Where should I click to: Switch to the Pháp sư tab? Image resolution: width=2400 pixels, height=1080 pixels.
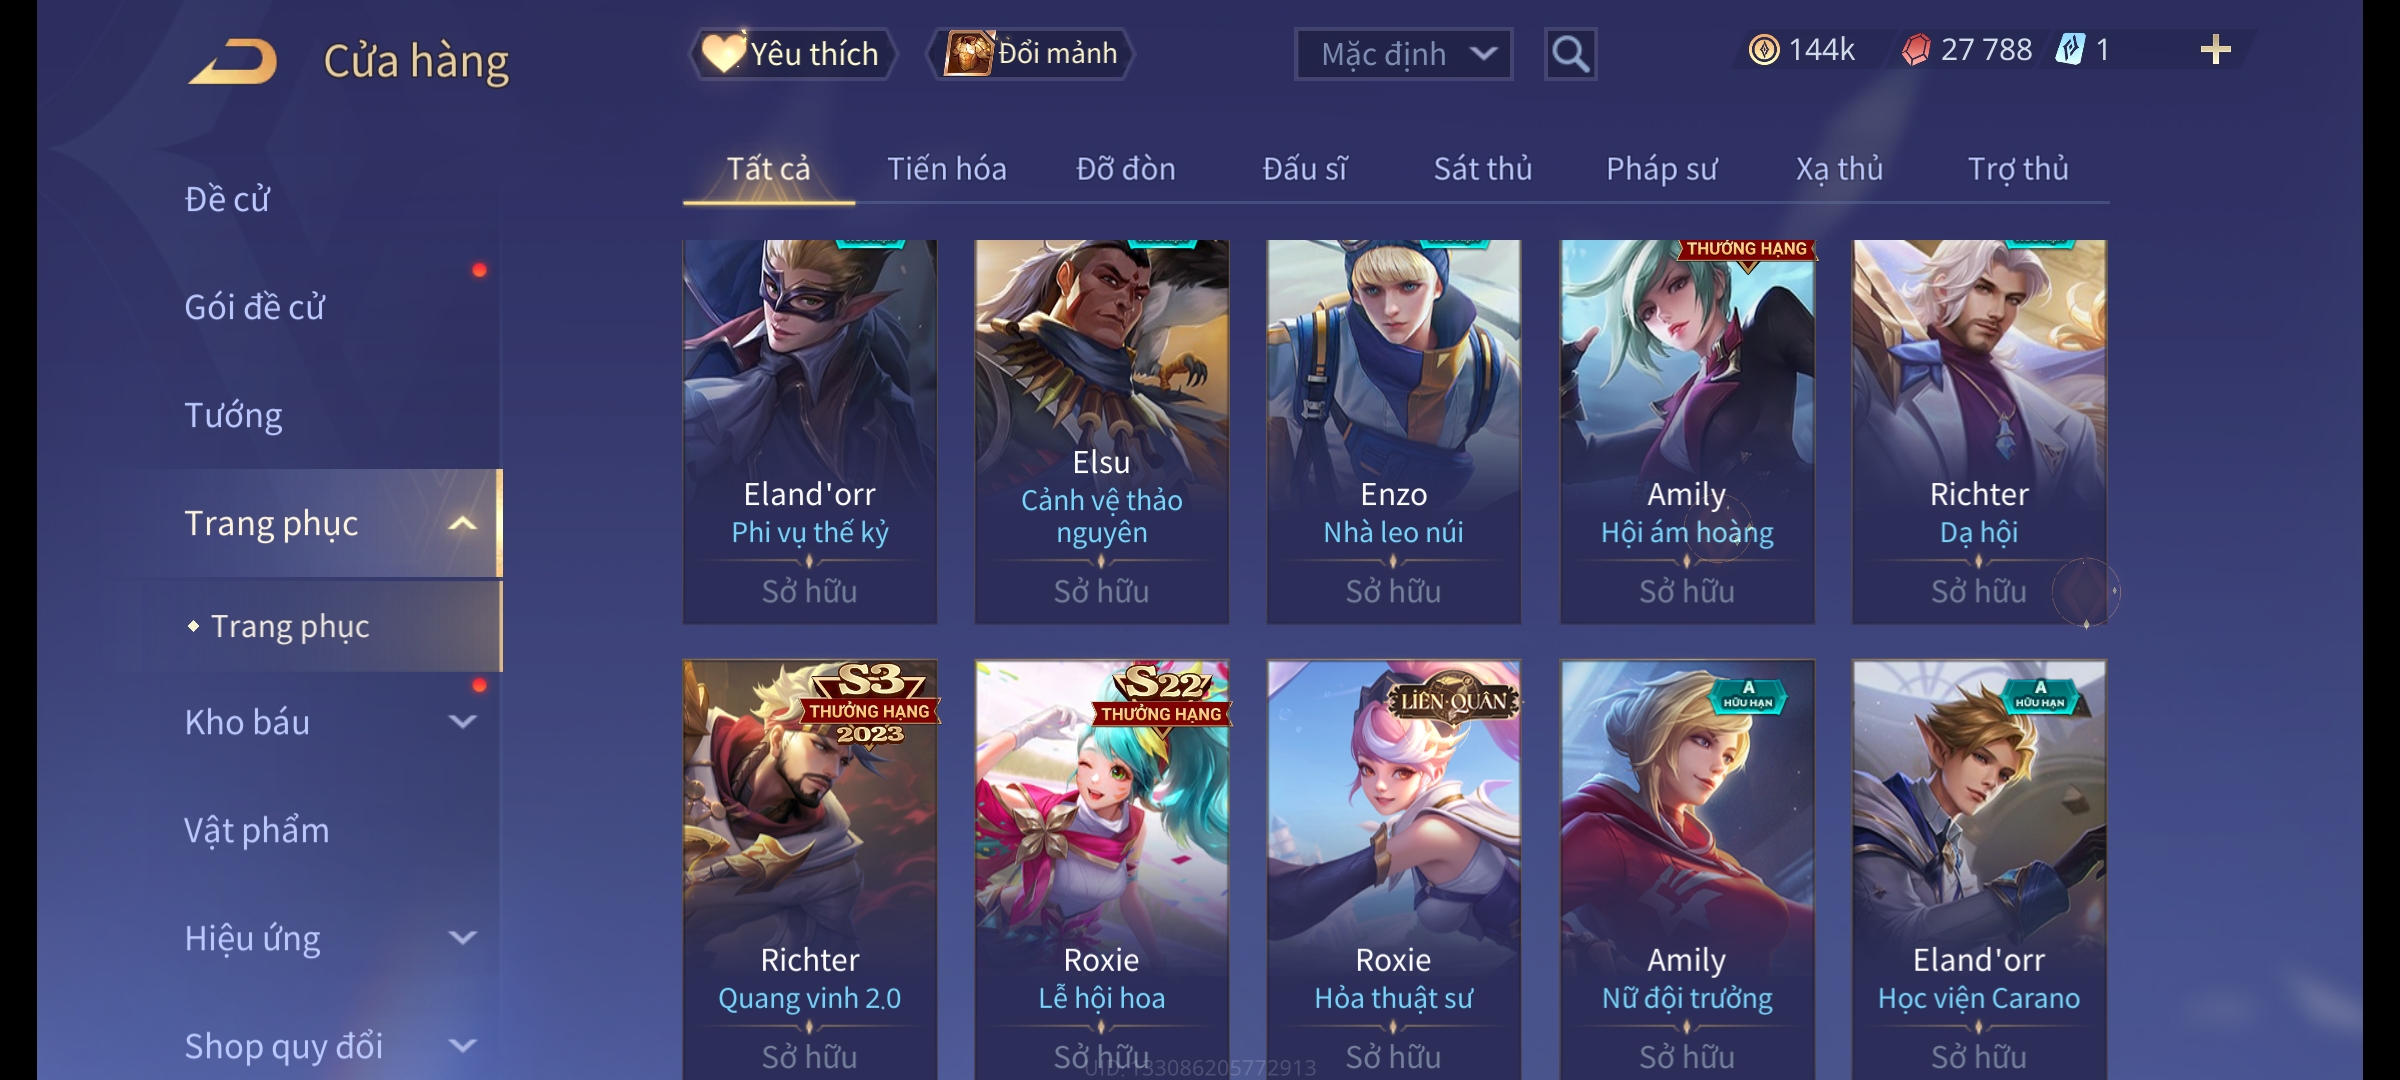(1661, 169)
